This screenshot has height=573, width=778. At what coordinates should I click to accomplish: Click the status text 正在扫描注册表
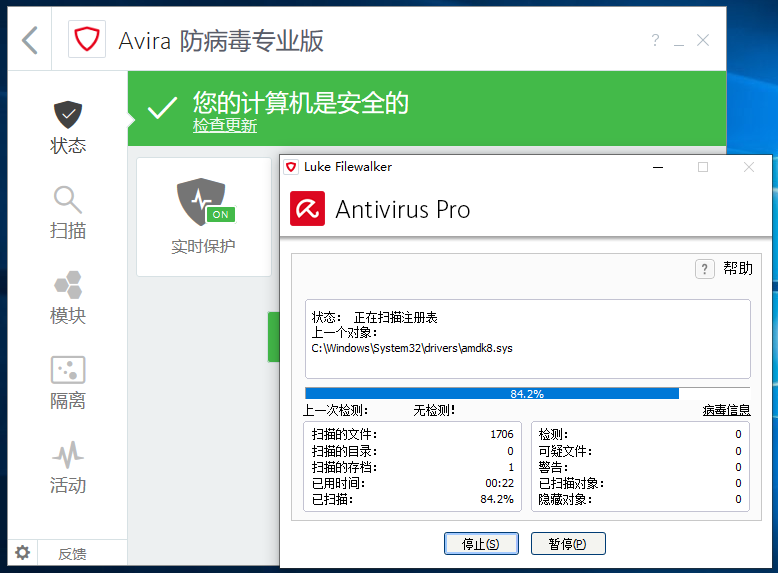point(395,318)
